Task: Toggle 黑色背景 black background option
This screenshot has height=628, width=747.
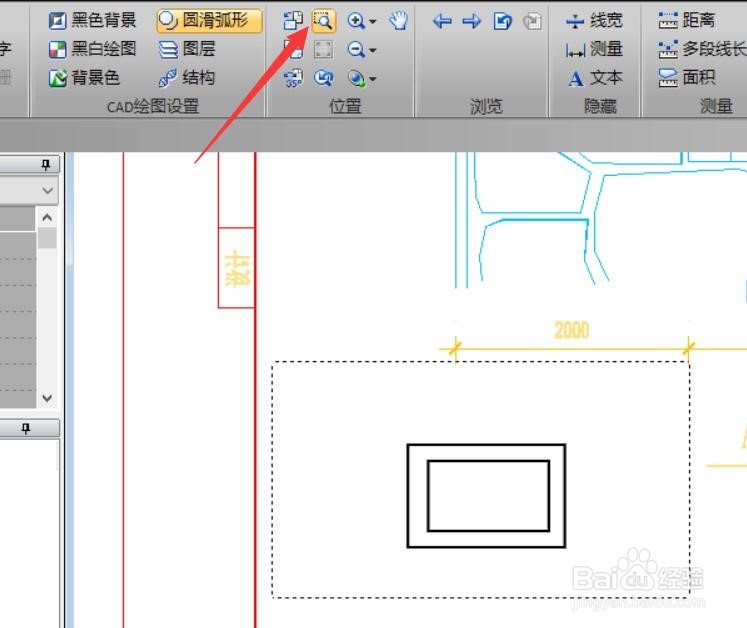Action: coord(92,20)
